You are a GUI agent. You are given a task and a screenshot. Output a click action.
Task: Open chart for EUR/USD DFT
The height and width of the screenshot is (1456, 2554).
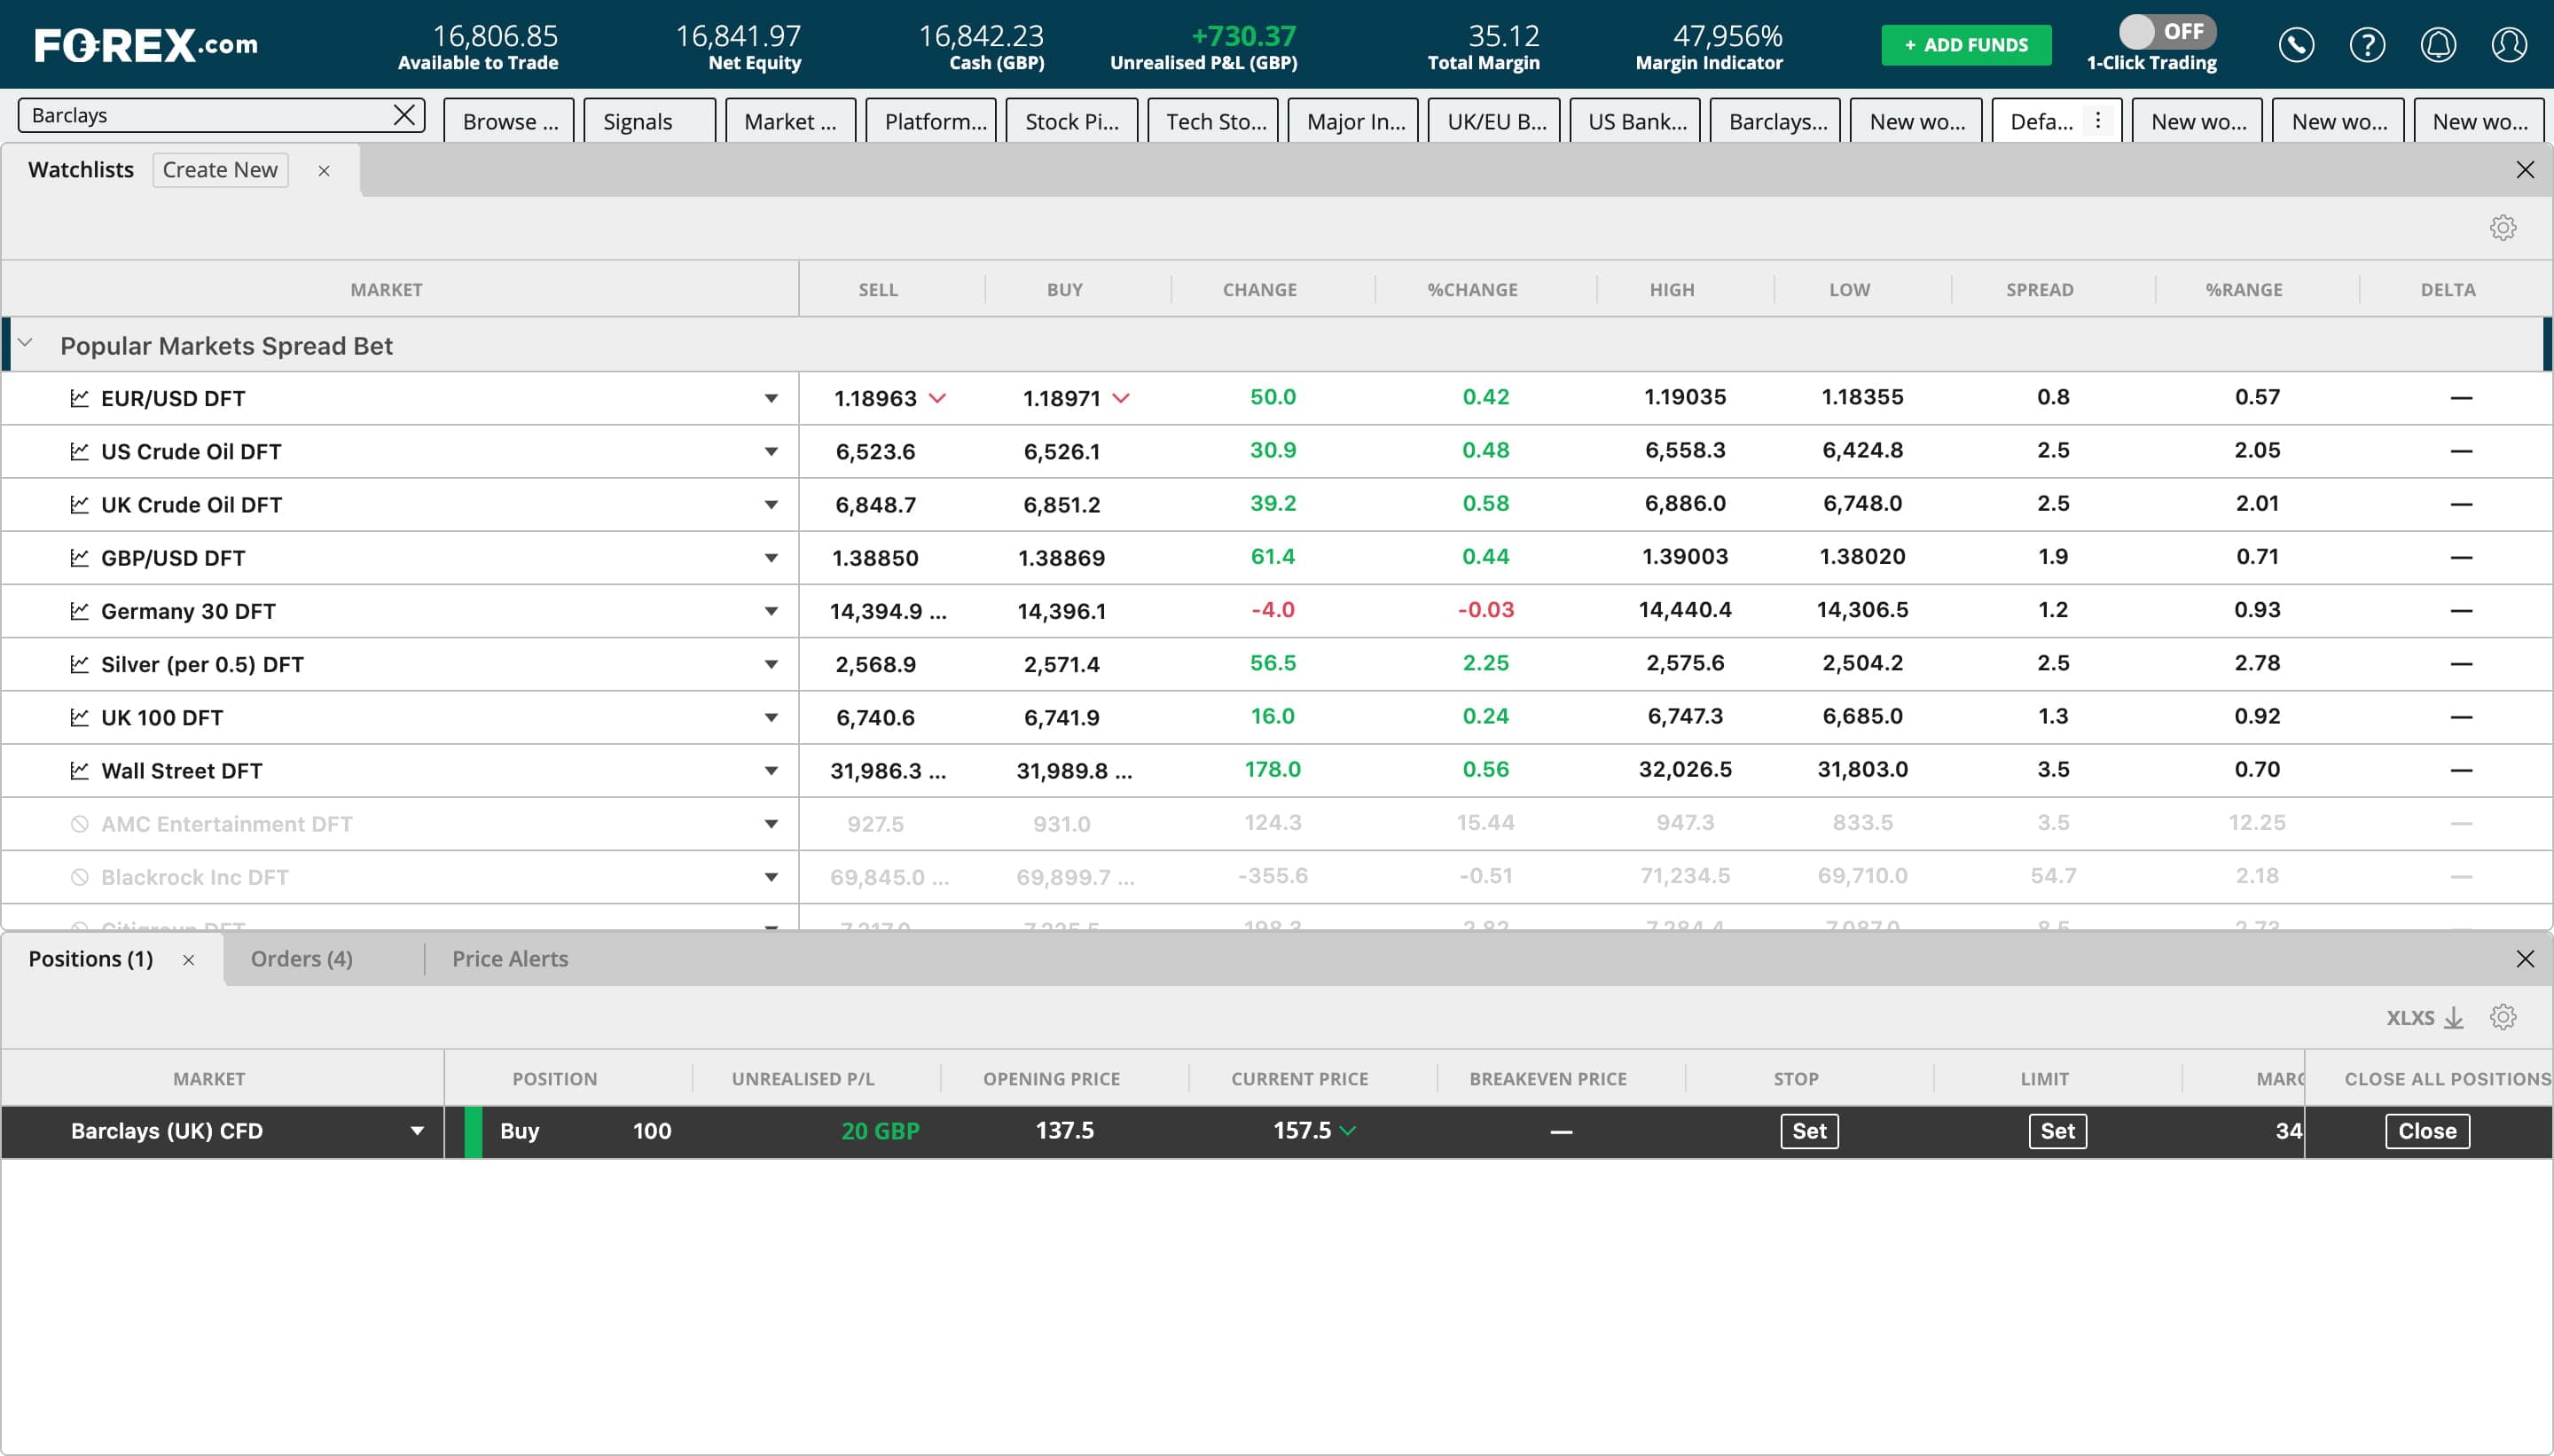80,398
